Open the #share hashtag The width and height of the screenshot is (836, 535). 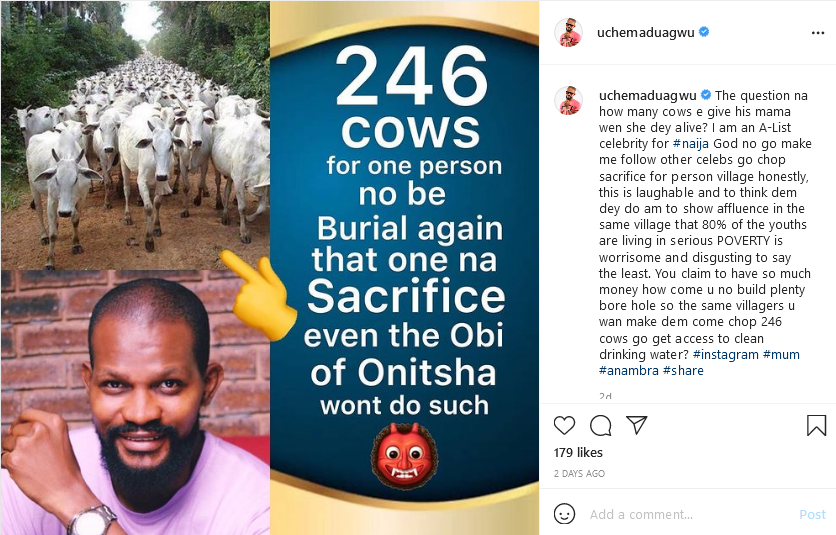coord(683,370)
